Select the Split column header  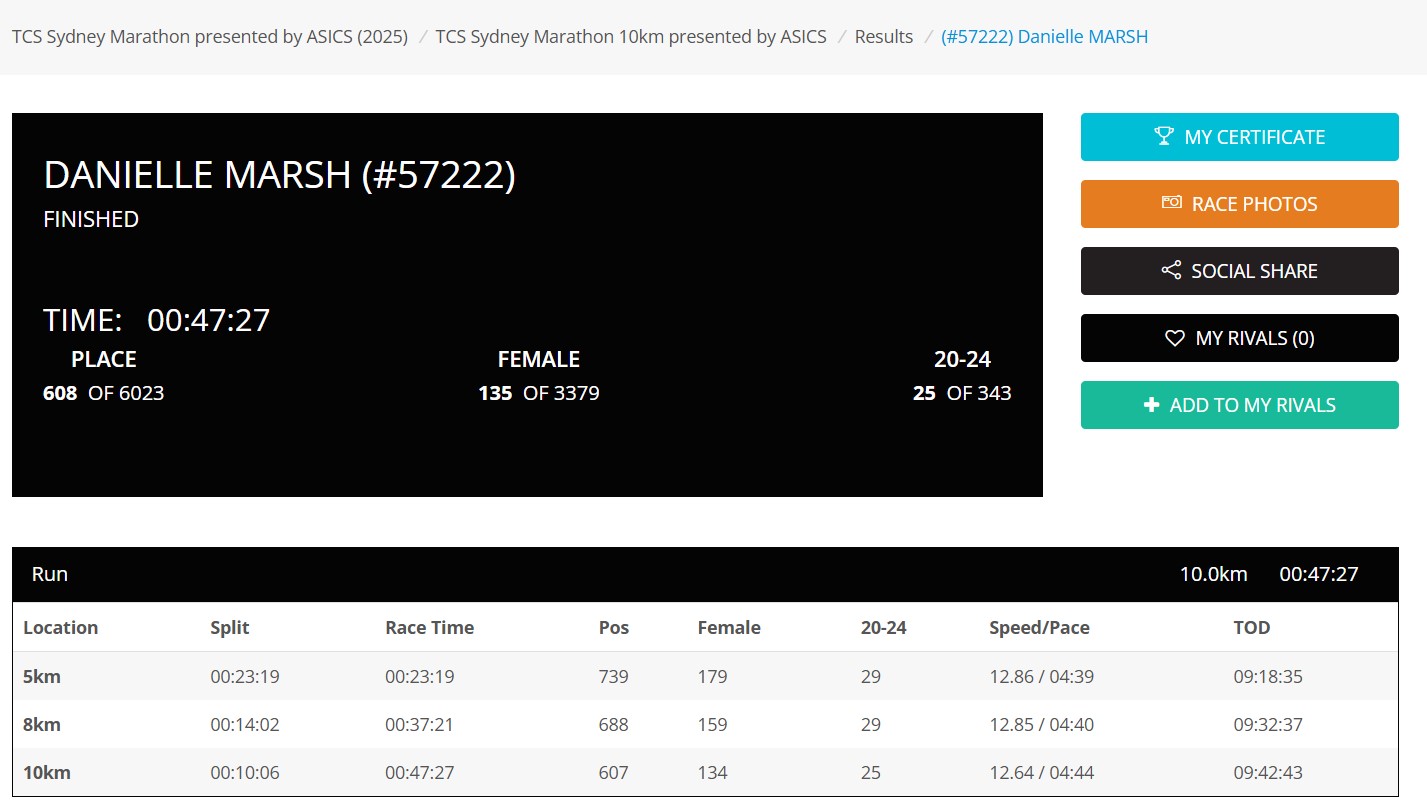pyautogui.click(x=230, y=628)
